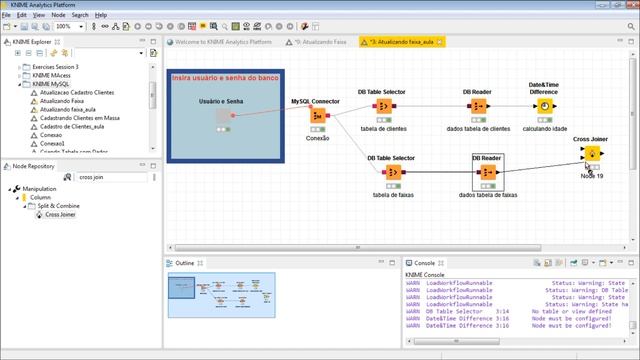Collapse the KNIME MySQL folder
This screenshot has width=640, height=360.
pyautogui.click(x=19, y=84)
